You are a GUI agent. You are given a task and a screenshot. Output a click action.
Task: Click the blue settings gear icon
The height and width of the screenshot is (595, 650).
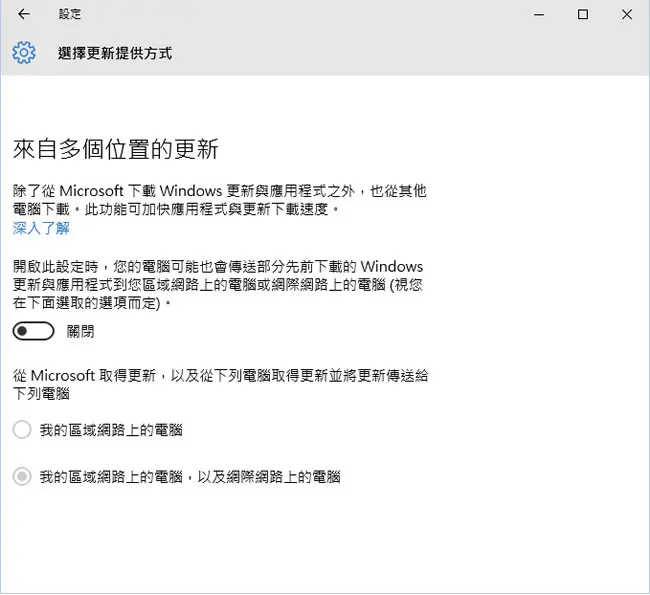[x=24, y=53]
